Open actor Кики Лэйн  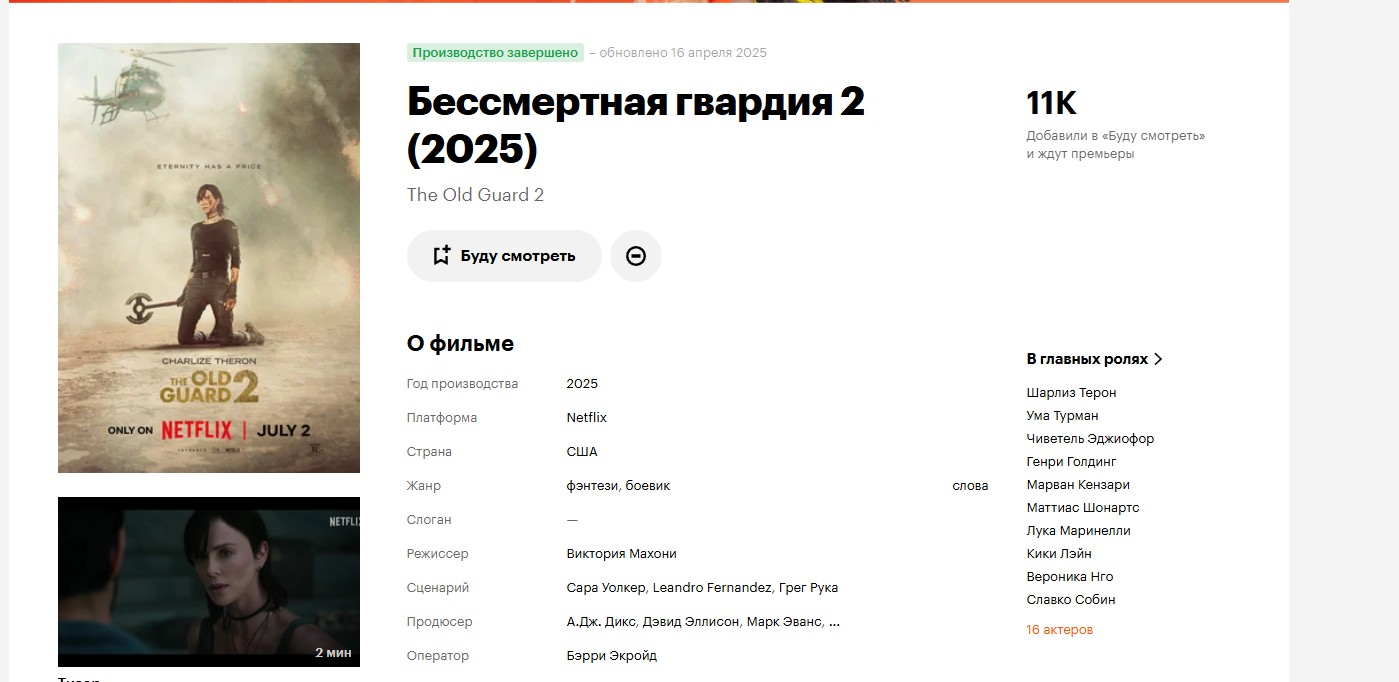1059,554
